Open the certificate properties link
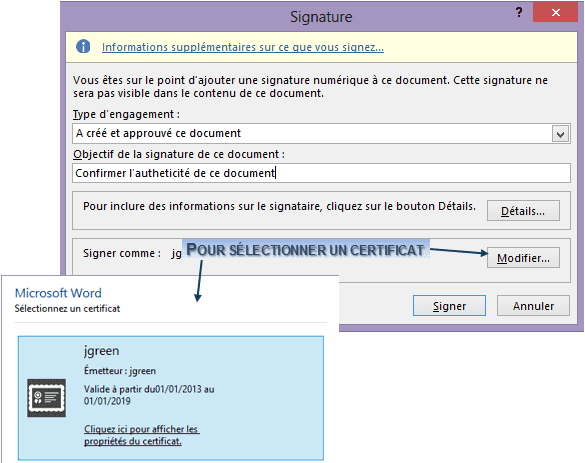The height and width of the screenshot is (463, 585). click(141, 435)
